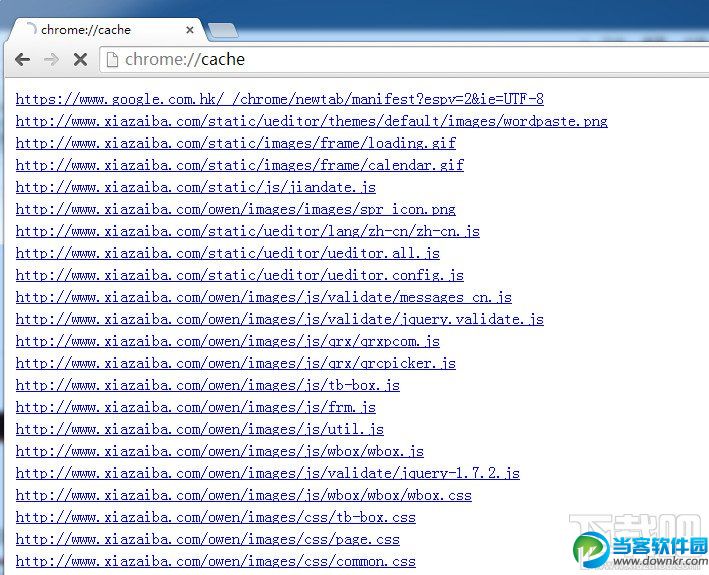
Task: Open the page.css cache link
Action: point(208,539)
